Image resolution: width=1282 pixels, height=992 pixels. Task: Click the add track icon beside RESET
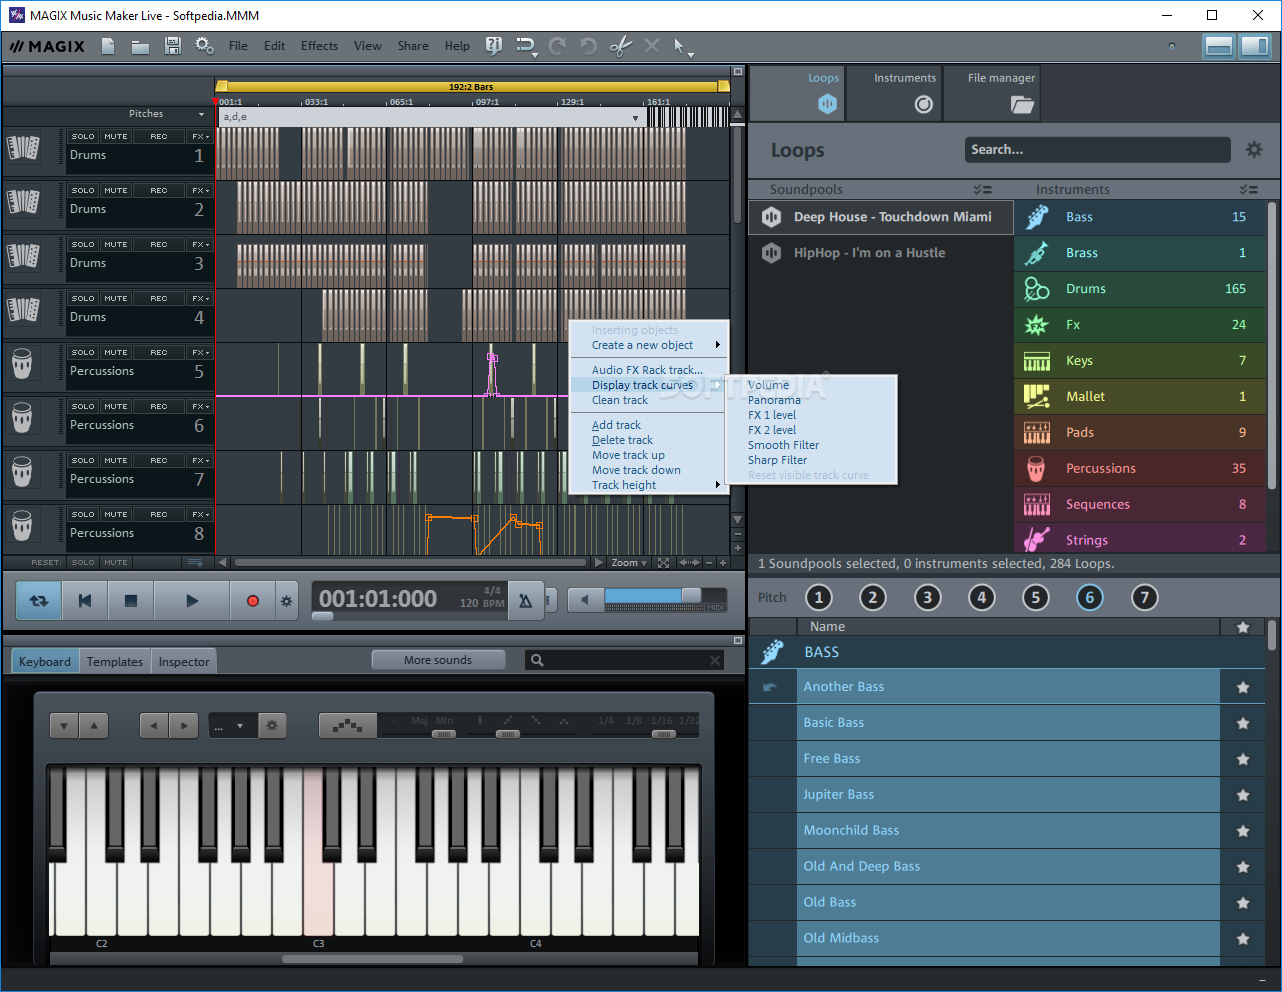[x=195, y=563]
